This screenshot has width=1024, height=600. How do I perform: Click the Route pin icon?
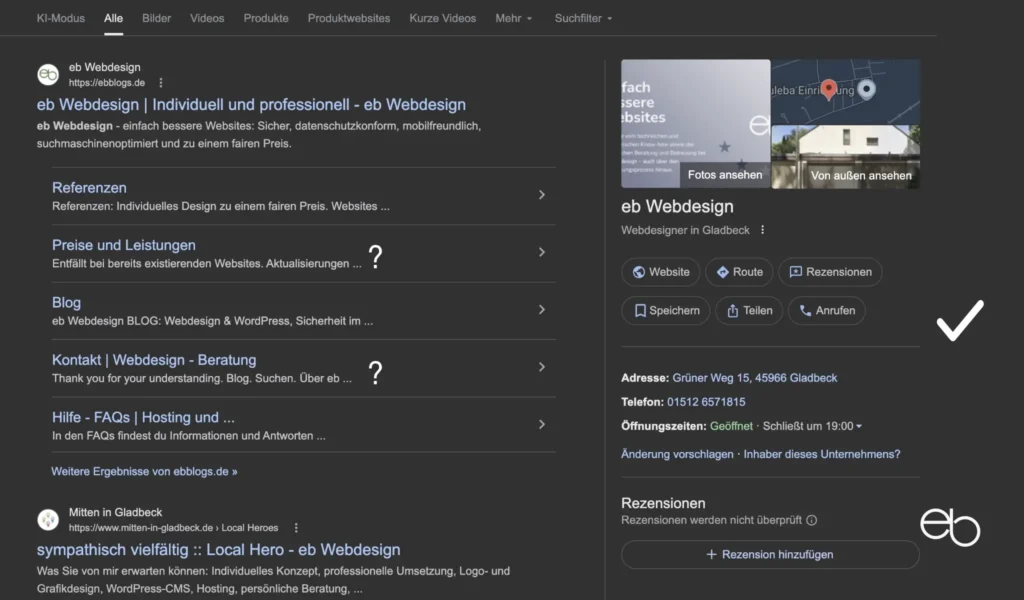click(x=723, y=271)
